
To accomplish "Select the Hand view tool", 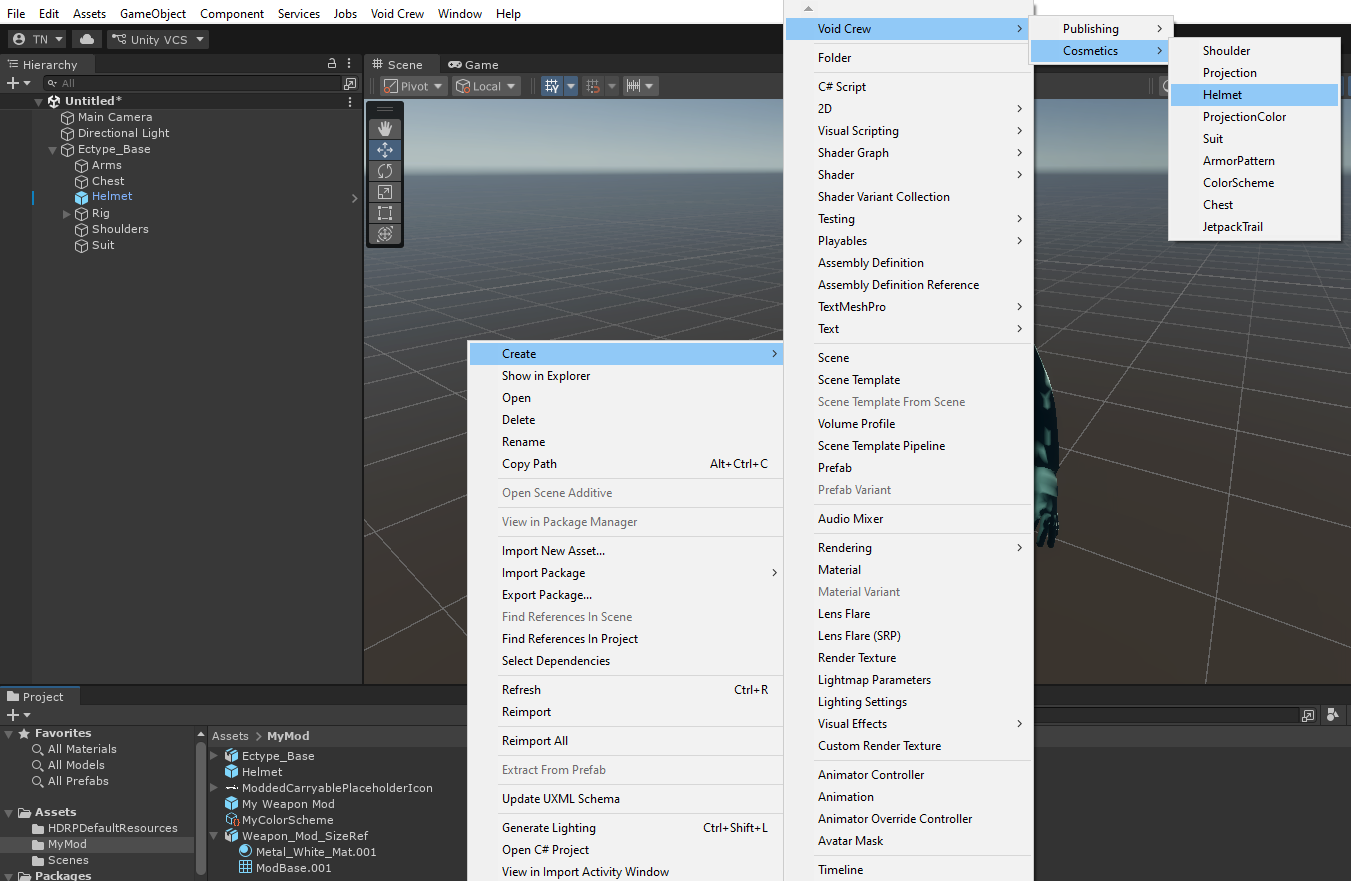I will pos(385,129).
